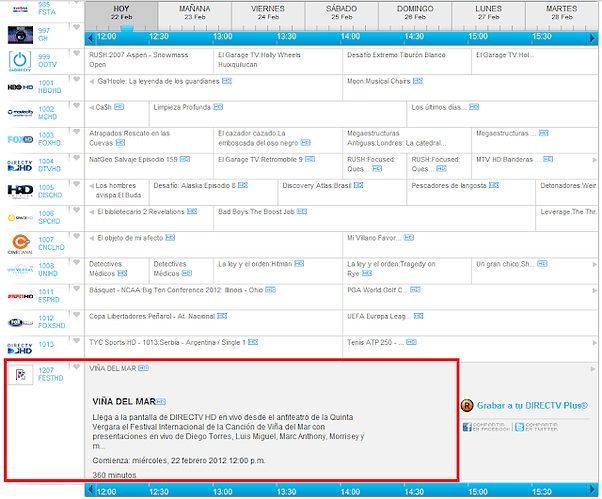Click Grabar a tu DIRECTV Plus link
Screen dimensions: 602x499
(530, 405)
